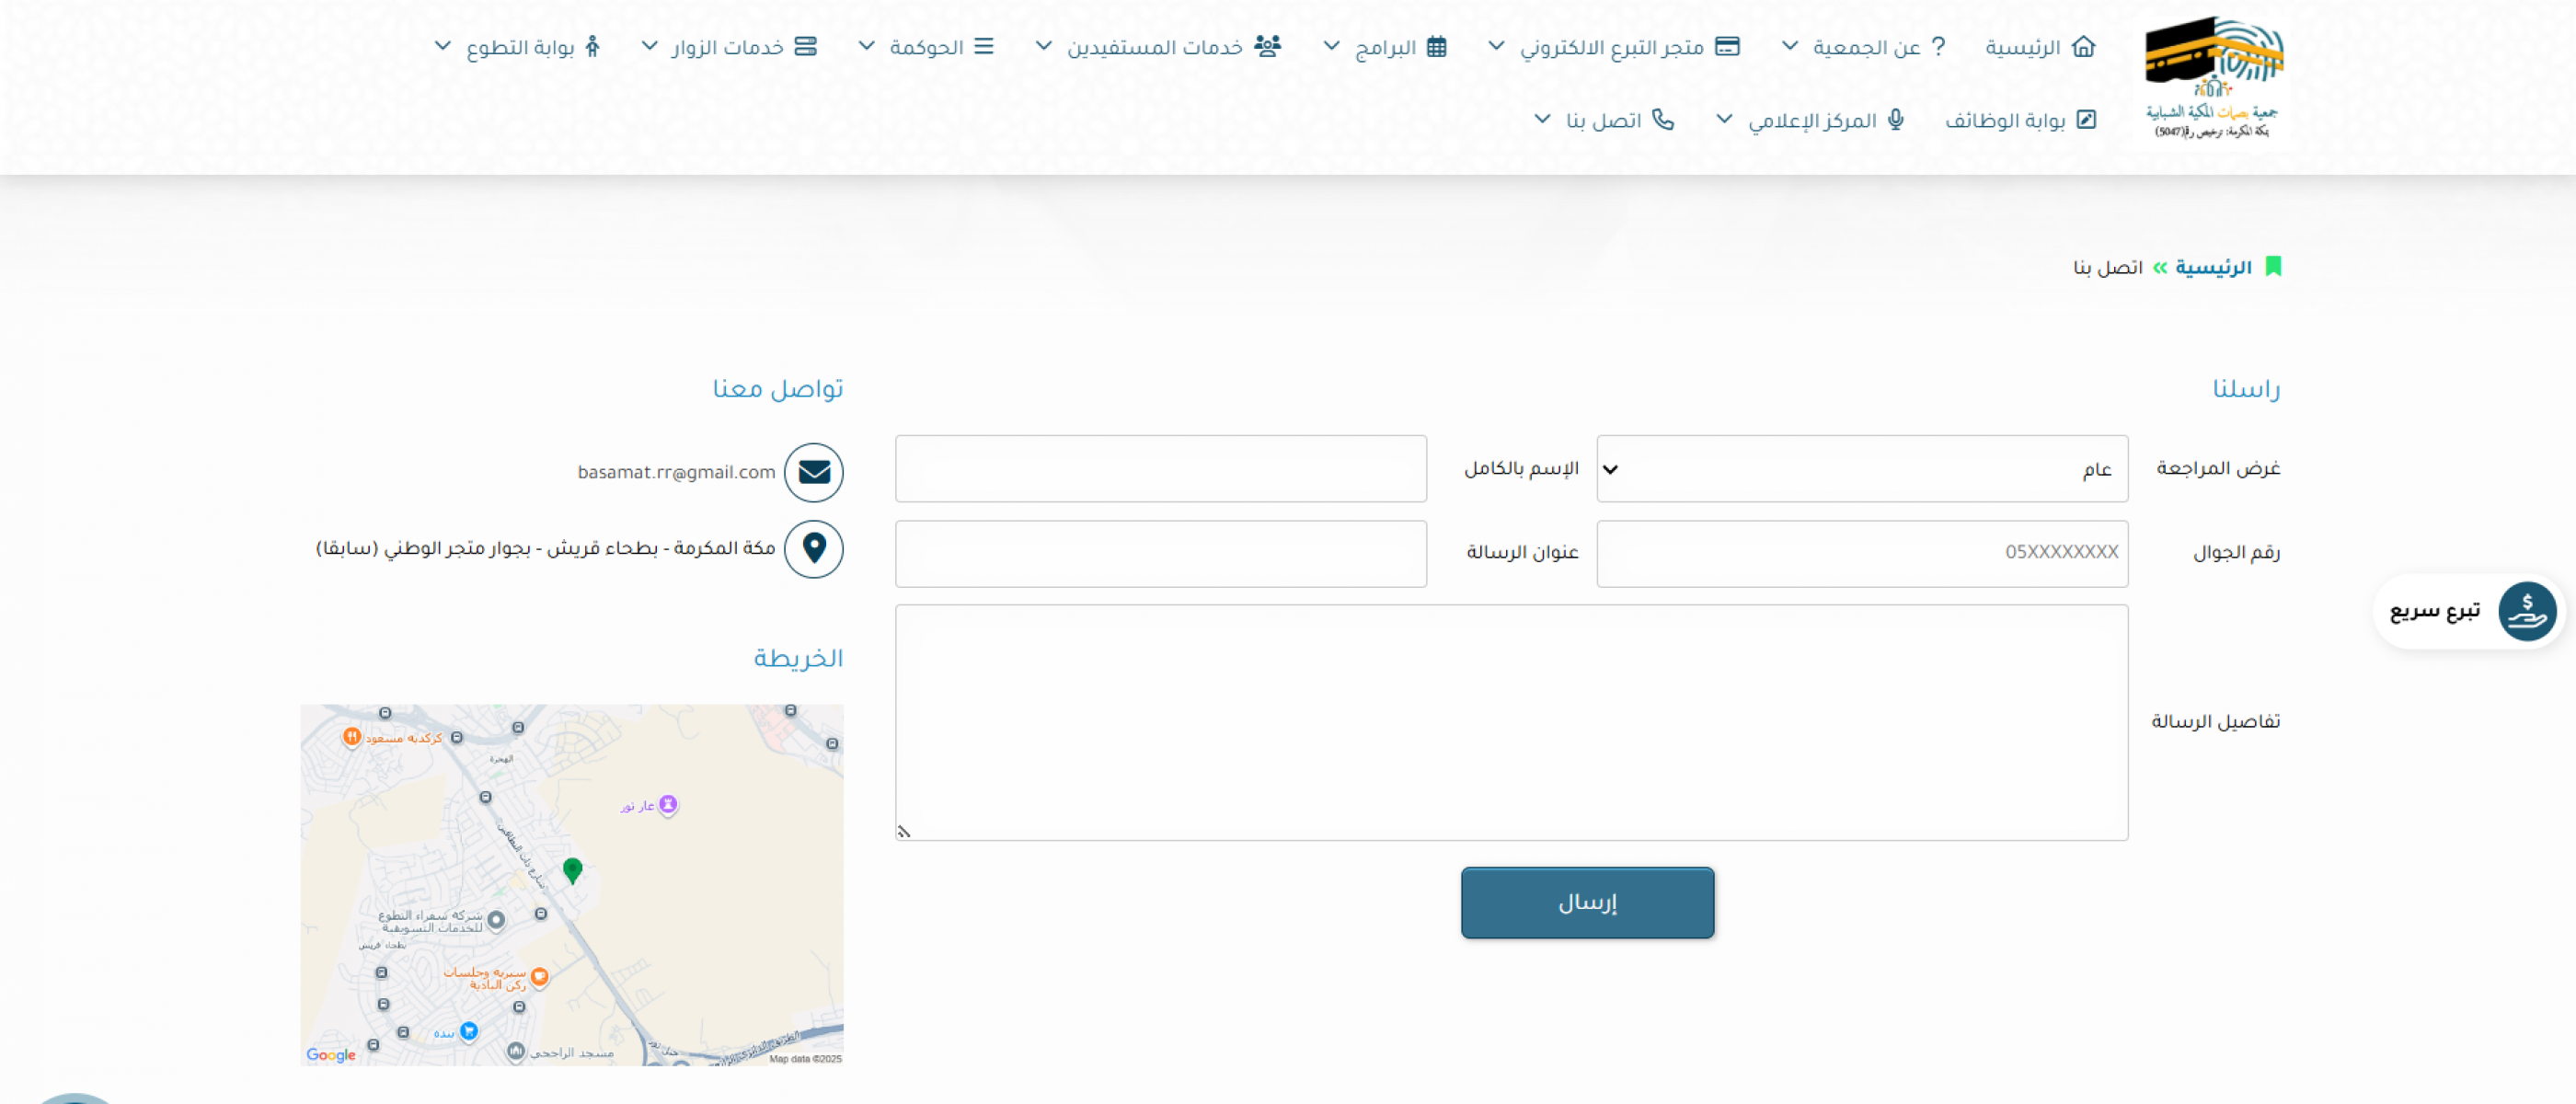2576x1104 pixels.
Task: Click the quick donate hand icon
Action: tap(2526, 611)
